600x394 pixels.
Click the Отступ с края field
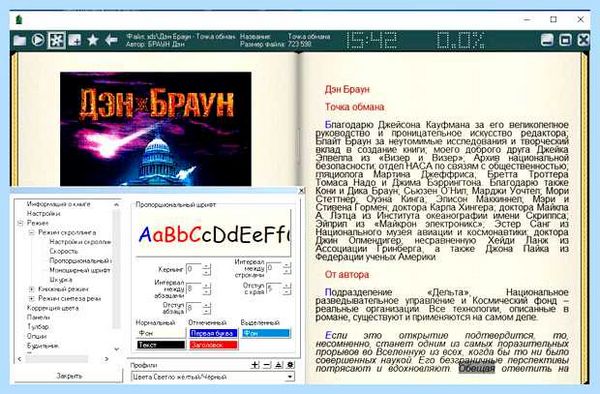click(x=274, y=289)
